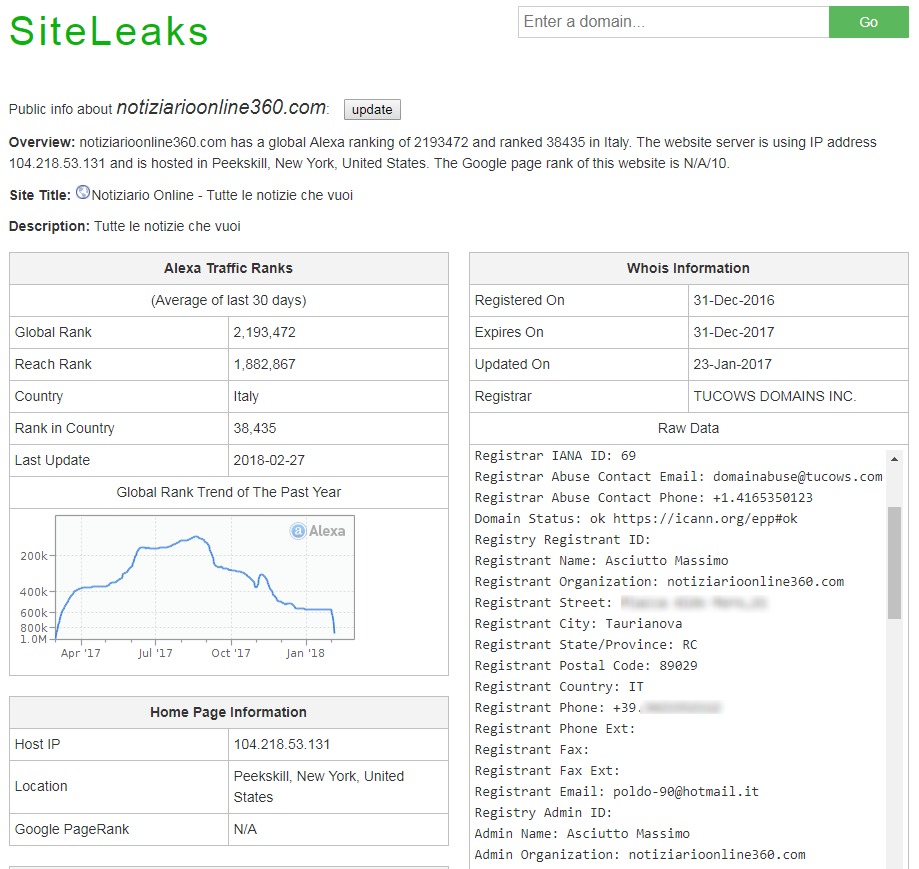Click the Raw Data scrollbar thumb
The width and height of the screenshot is (919, 869).
point(894,563)
